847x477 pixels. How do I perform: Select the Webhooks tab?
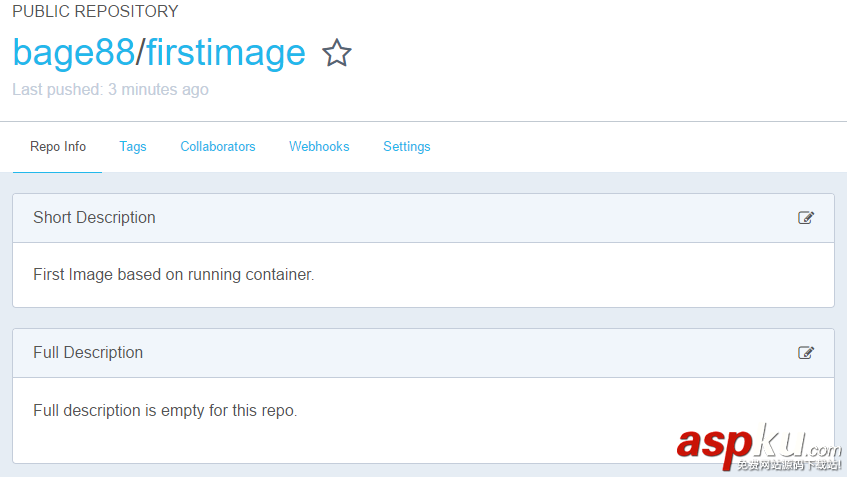[x=319, y=147]
